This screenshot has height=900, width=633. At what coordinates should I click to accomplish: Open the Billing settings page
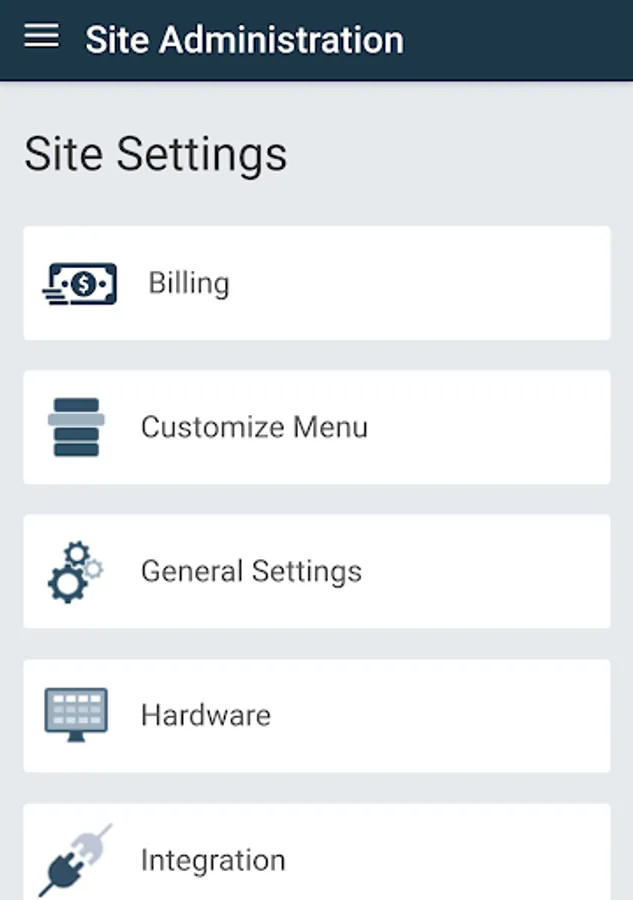[x=316, y=283]
